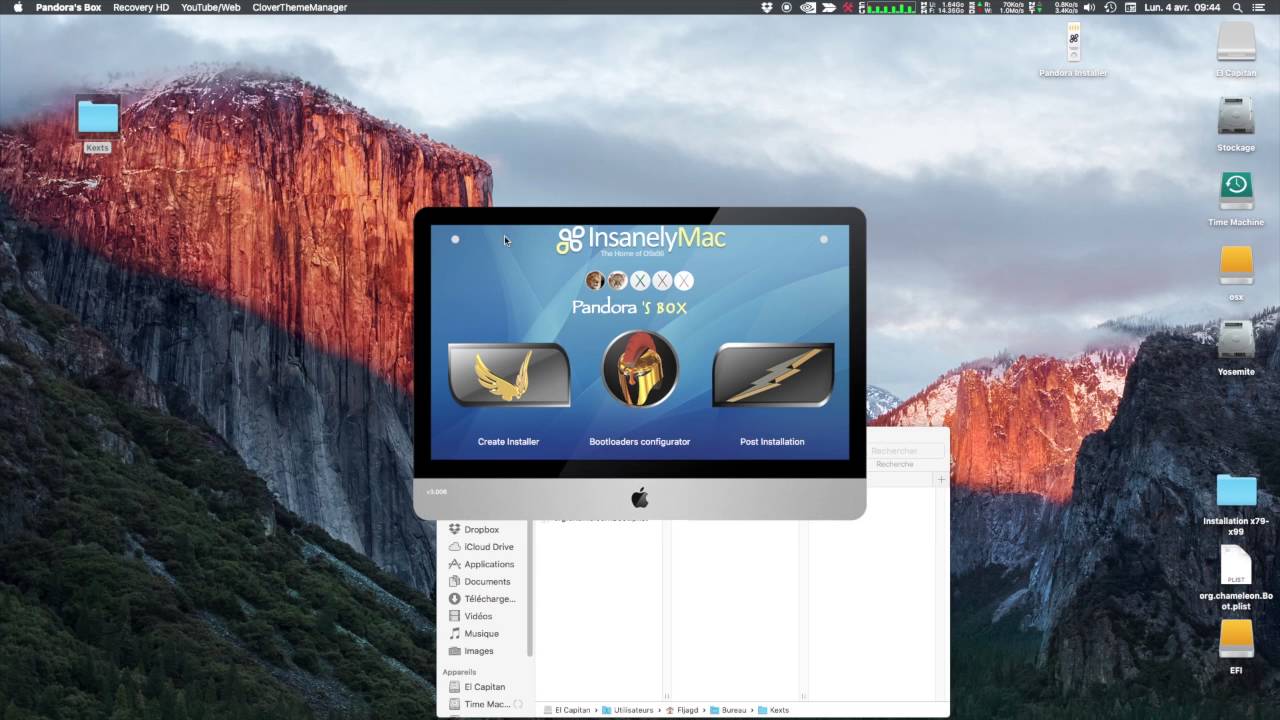1280x720 pixels.
Task: Click the Dropbox menu bar icon
Action: click(767, 7)
